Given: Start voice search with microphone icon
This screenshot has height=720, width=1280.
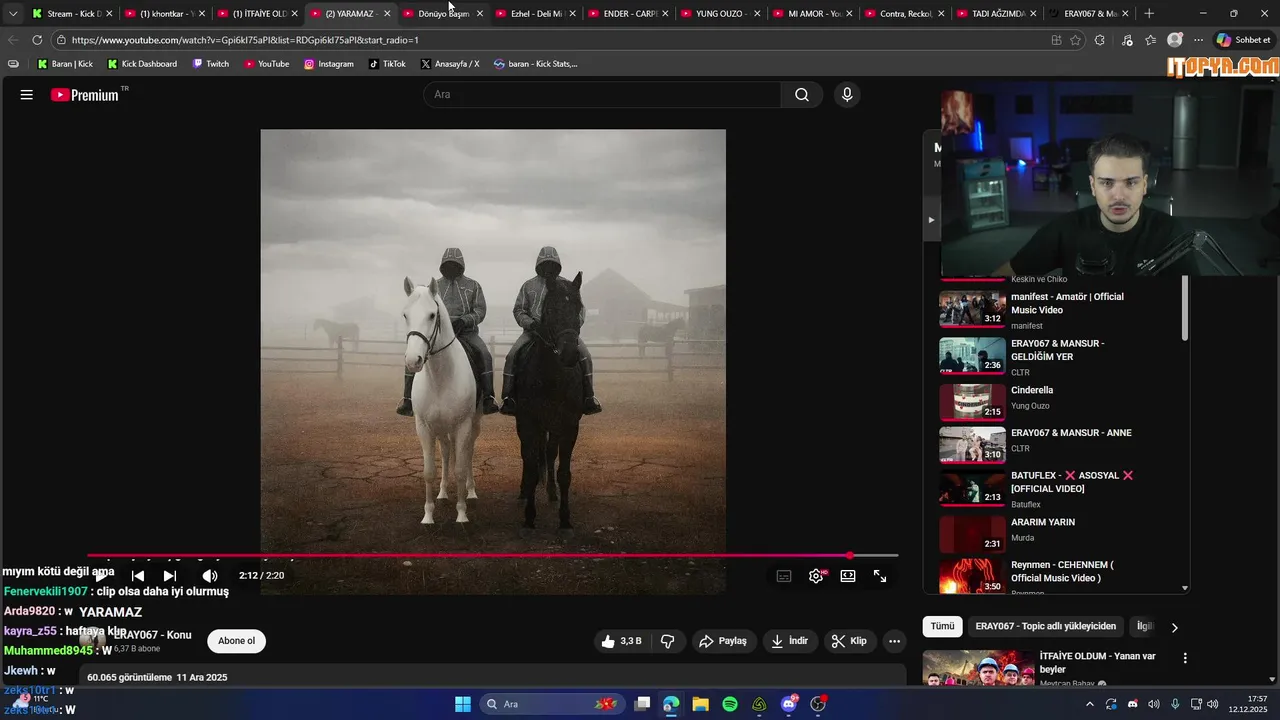Looking at the screenshot, I should 847,95.
